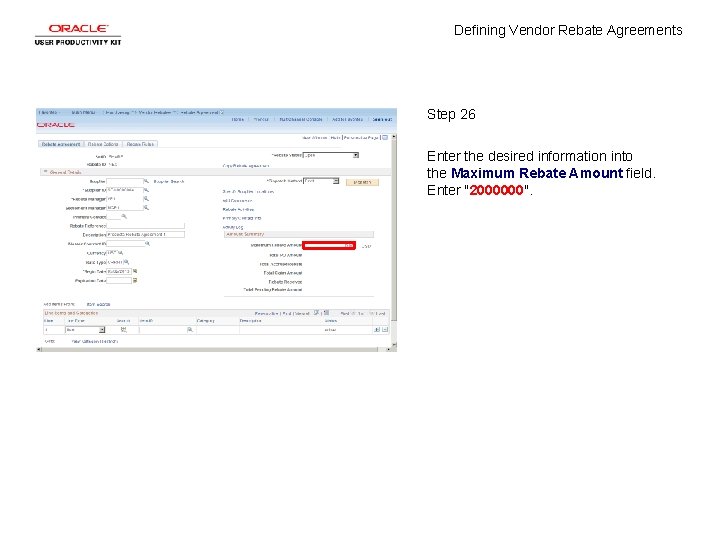This screenshot has height=540, width=720.
Task: Click the http icon next to Personalize Page
Action: tap(385, 138)
